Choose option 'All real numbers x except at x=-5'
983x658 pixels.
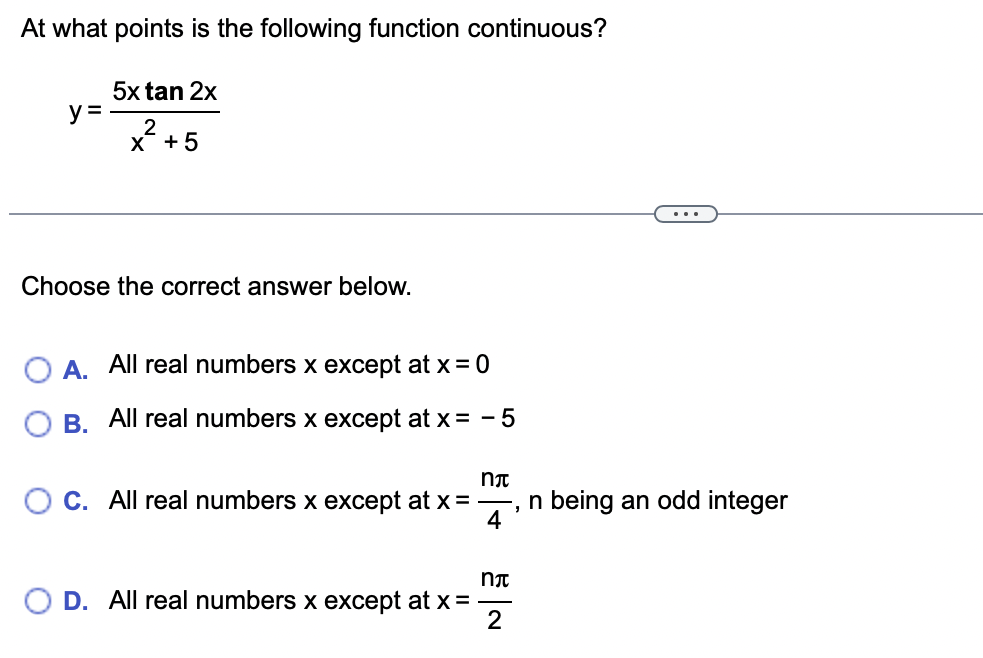coord(310,418)
